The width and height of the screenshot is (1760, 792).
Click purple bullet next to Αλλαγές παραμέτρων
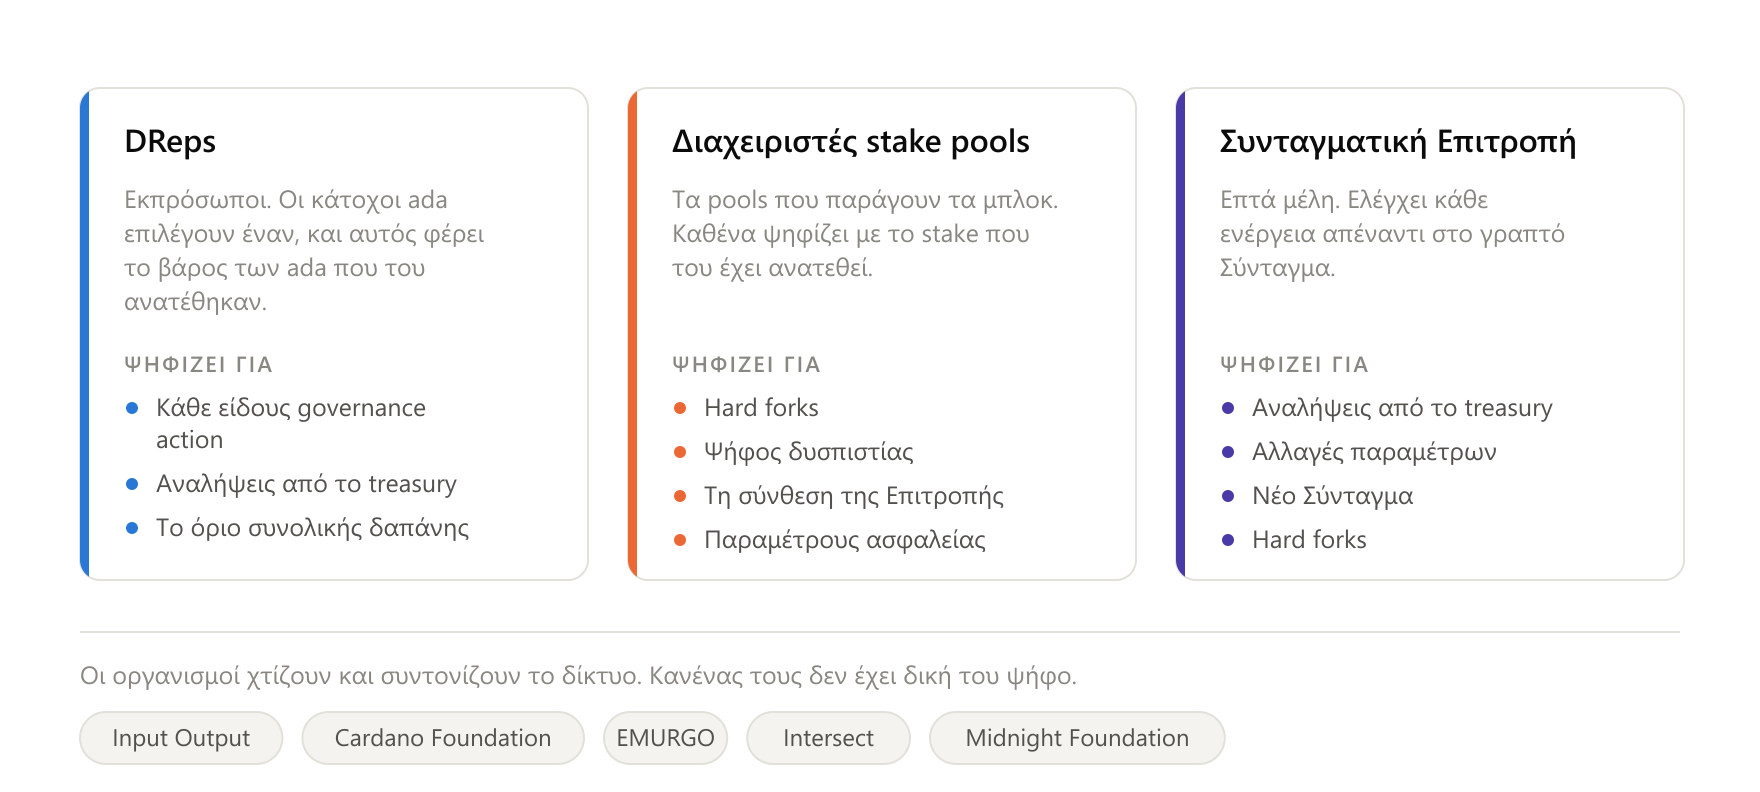(1228, 452)
